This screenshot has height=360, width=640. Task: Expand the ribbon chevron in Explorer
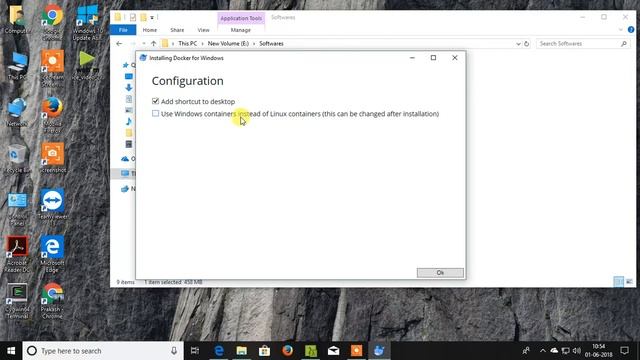(620, 30)
